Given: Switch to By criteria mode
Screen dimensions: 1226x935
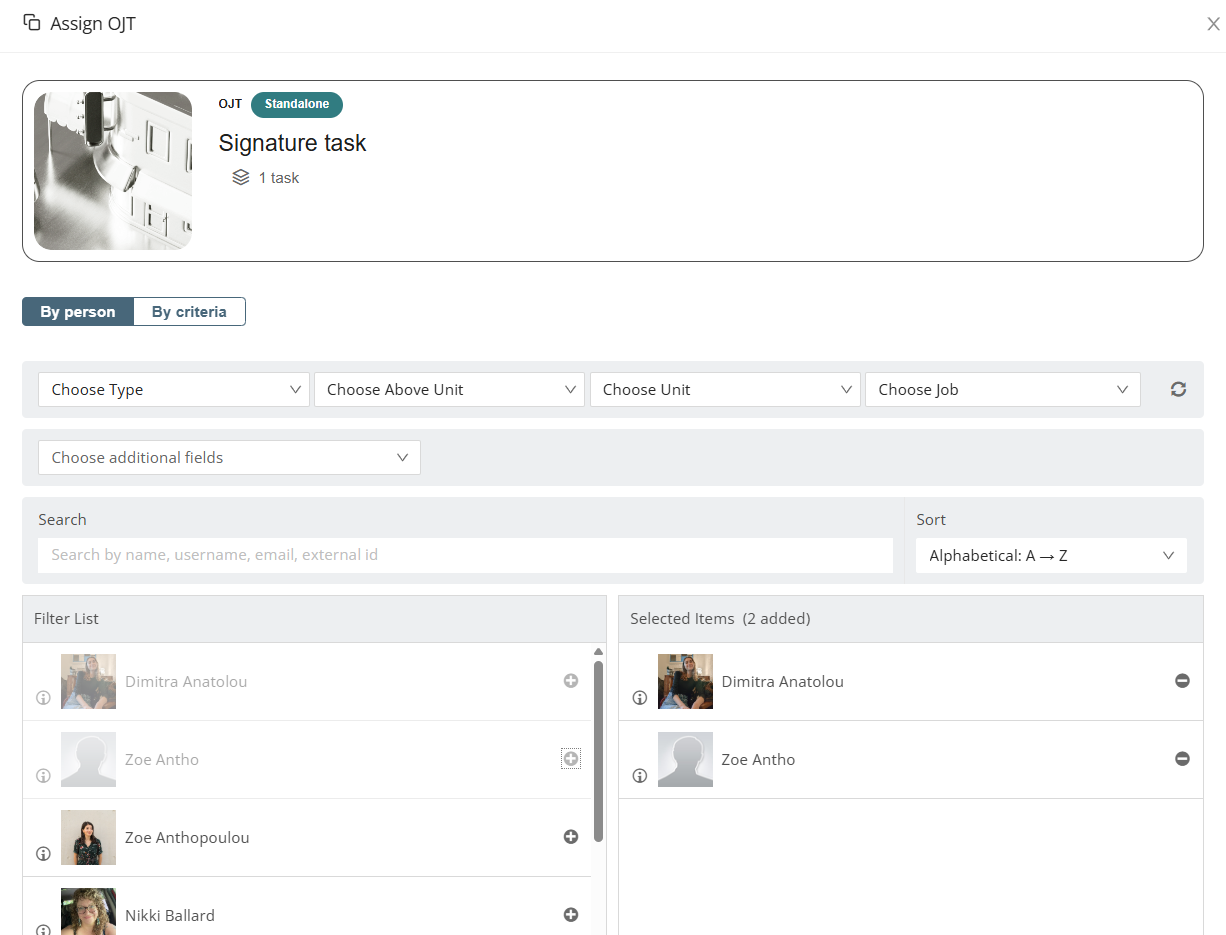Looking at the screenshot, I should (189, 312).
